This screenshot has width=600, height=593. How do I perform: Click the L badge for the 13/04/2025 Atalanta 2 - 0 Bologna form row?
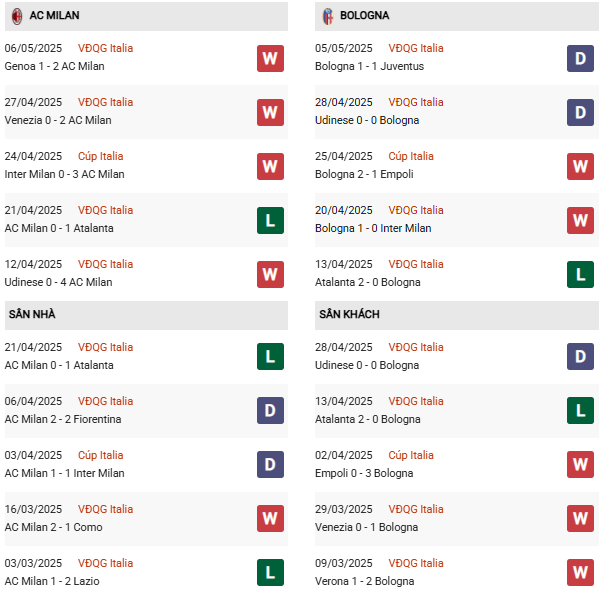point(581,274)
